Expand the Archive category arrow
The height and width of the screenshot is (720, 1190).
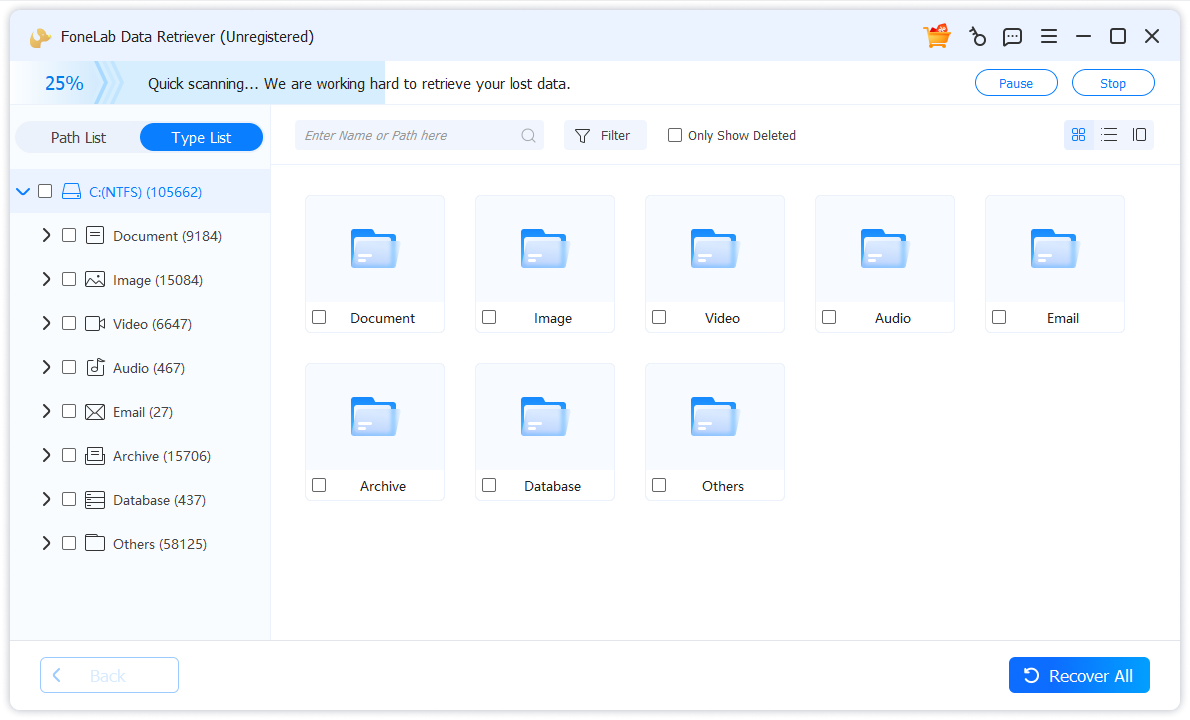click(46, 455)
